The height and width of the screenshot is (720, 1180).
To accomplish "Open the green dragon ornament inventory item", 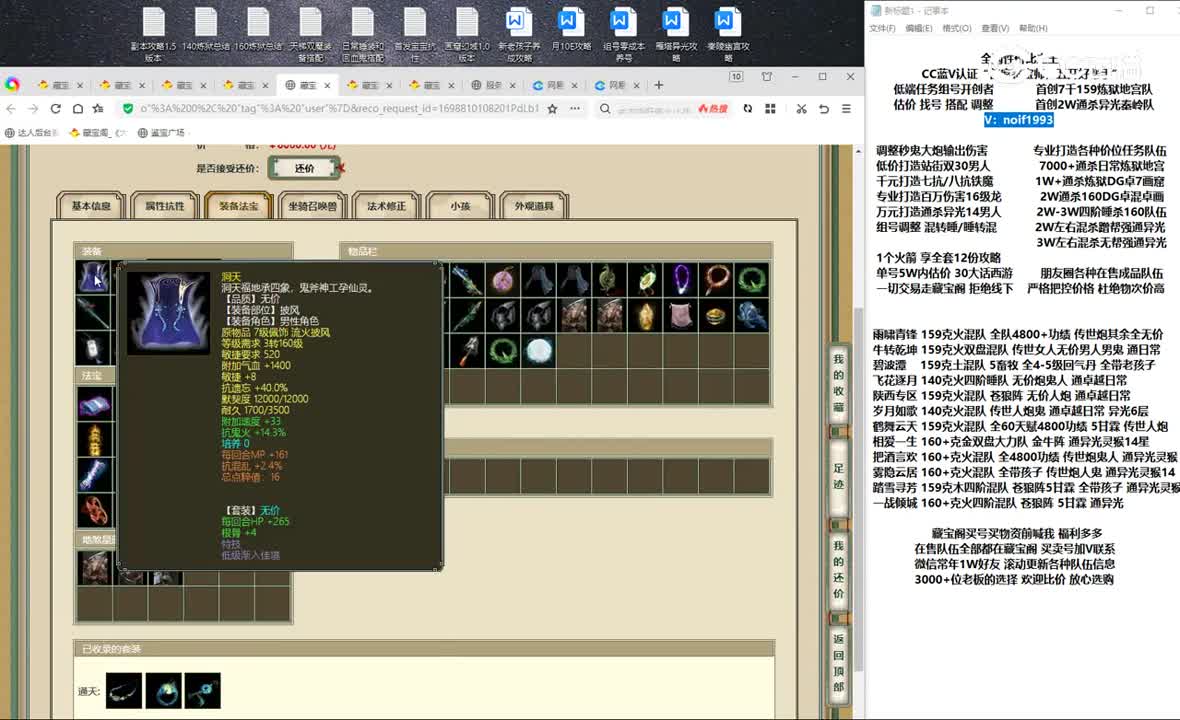I will [x=610, y=280].
